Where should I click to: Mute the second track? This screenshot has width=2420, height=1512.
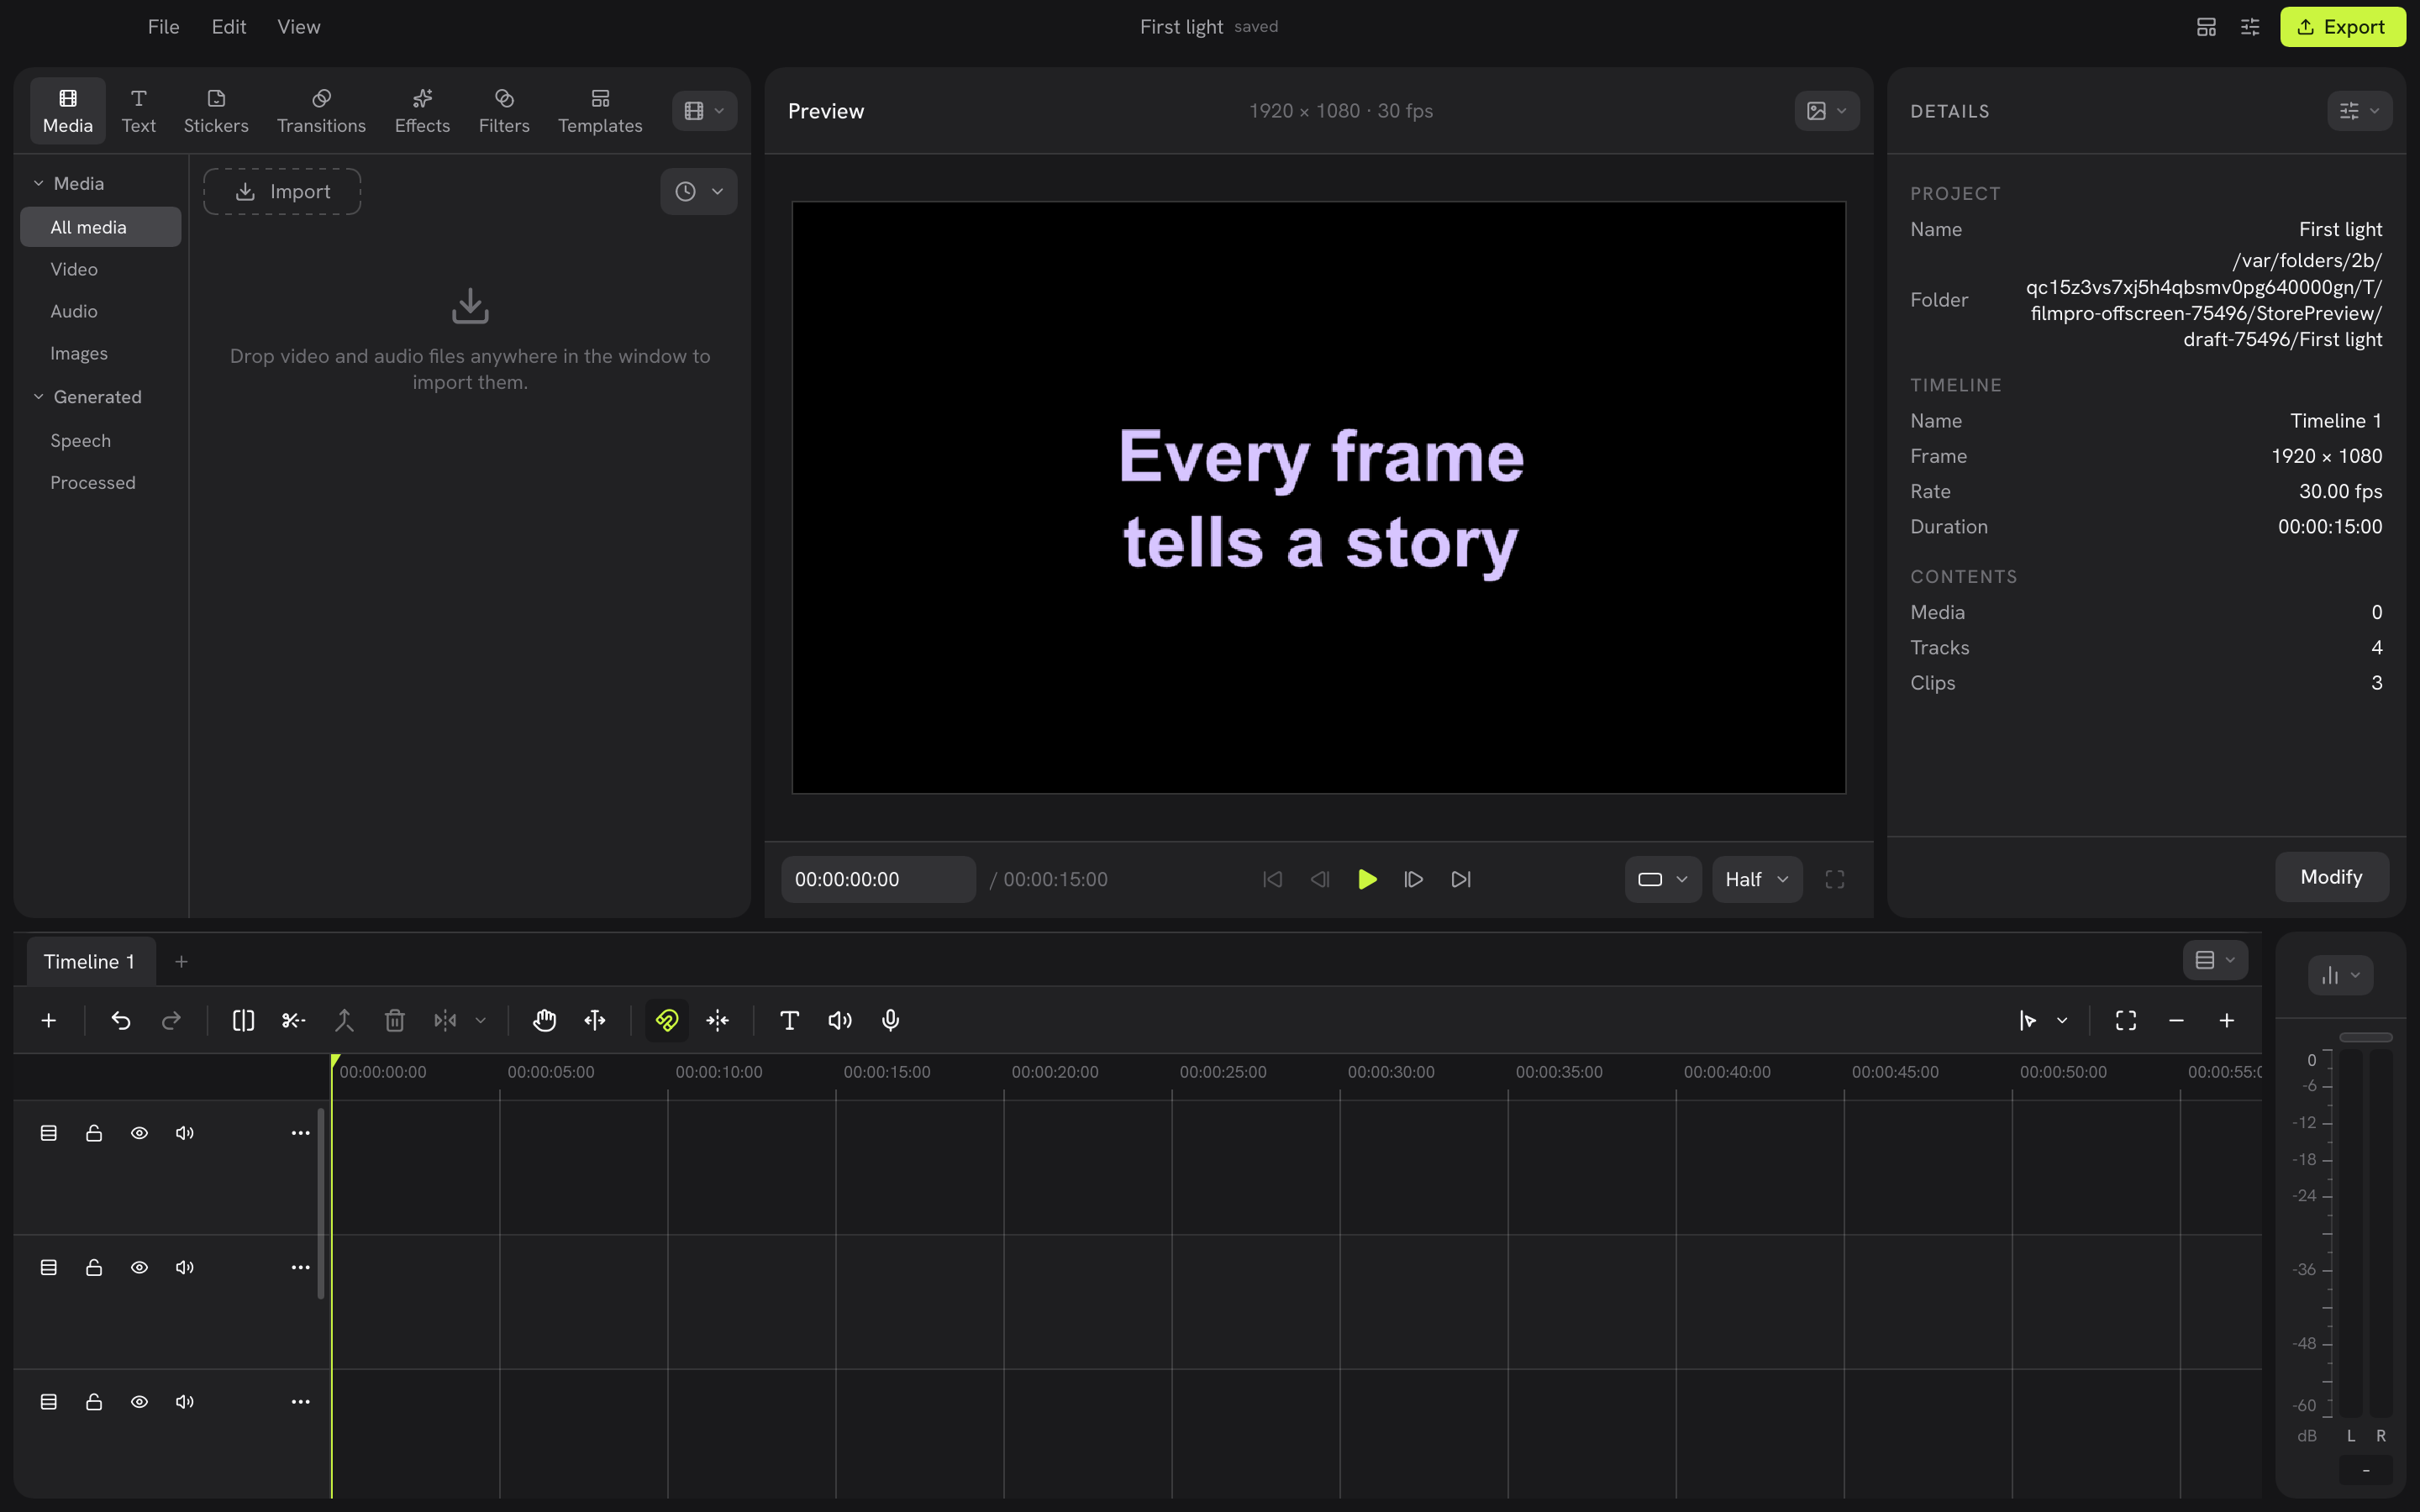coord(184,1267)
